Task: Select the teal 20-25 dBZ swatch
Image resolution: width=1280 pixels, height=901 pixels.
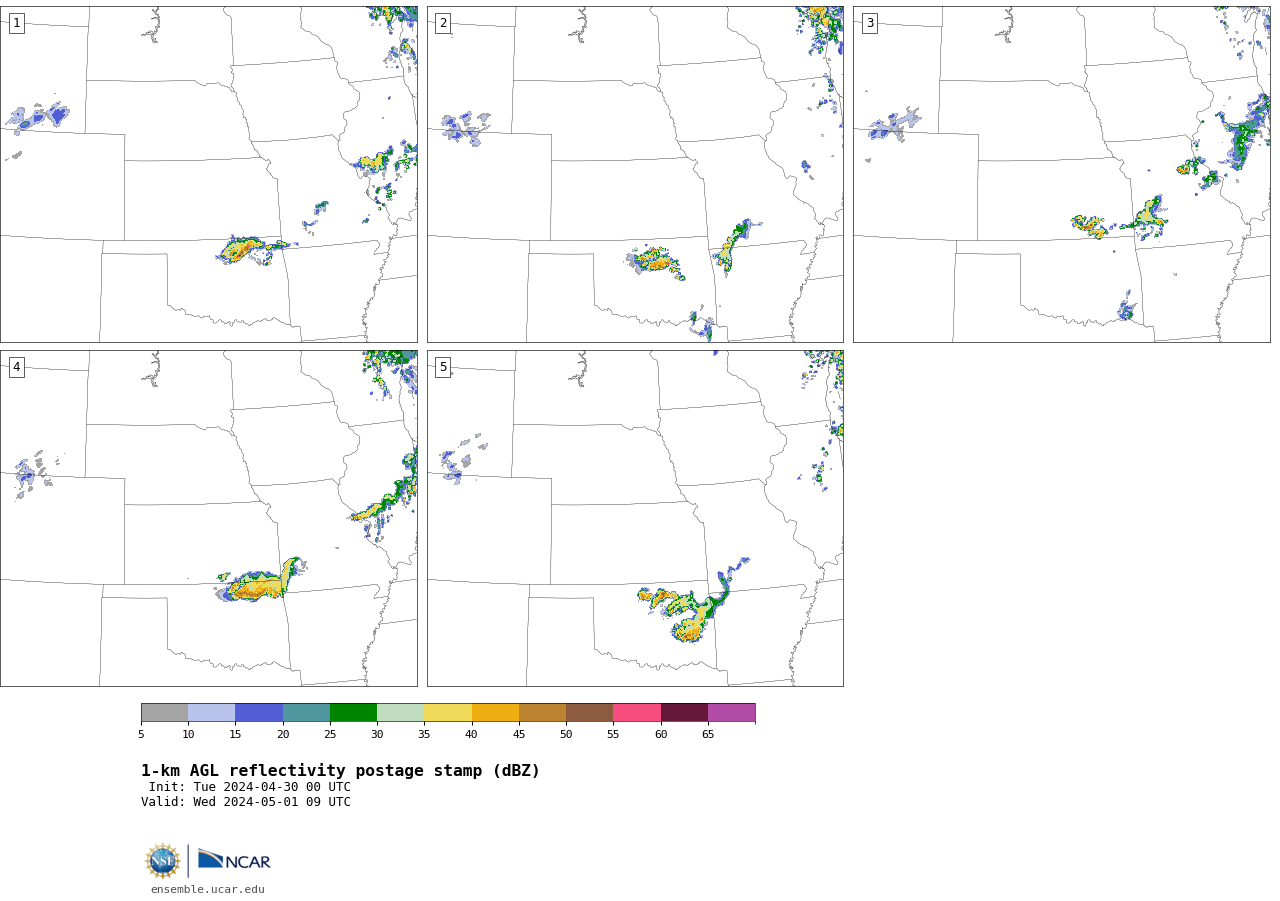Action: coord(306,713)
